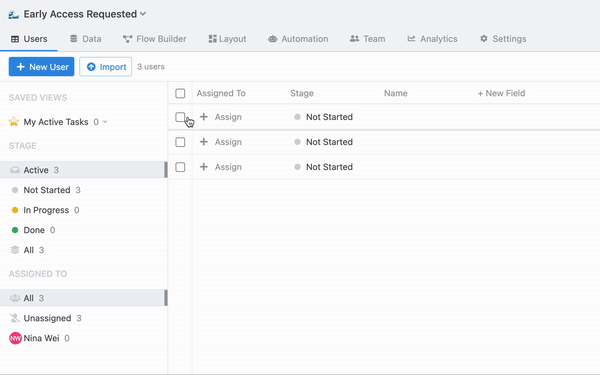Click the 3 users count label
This screenshot has width=600, height=375.
click(151, 67)
